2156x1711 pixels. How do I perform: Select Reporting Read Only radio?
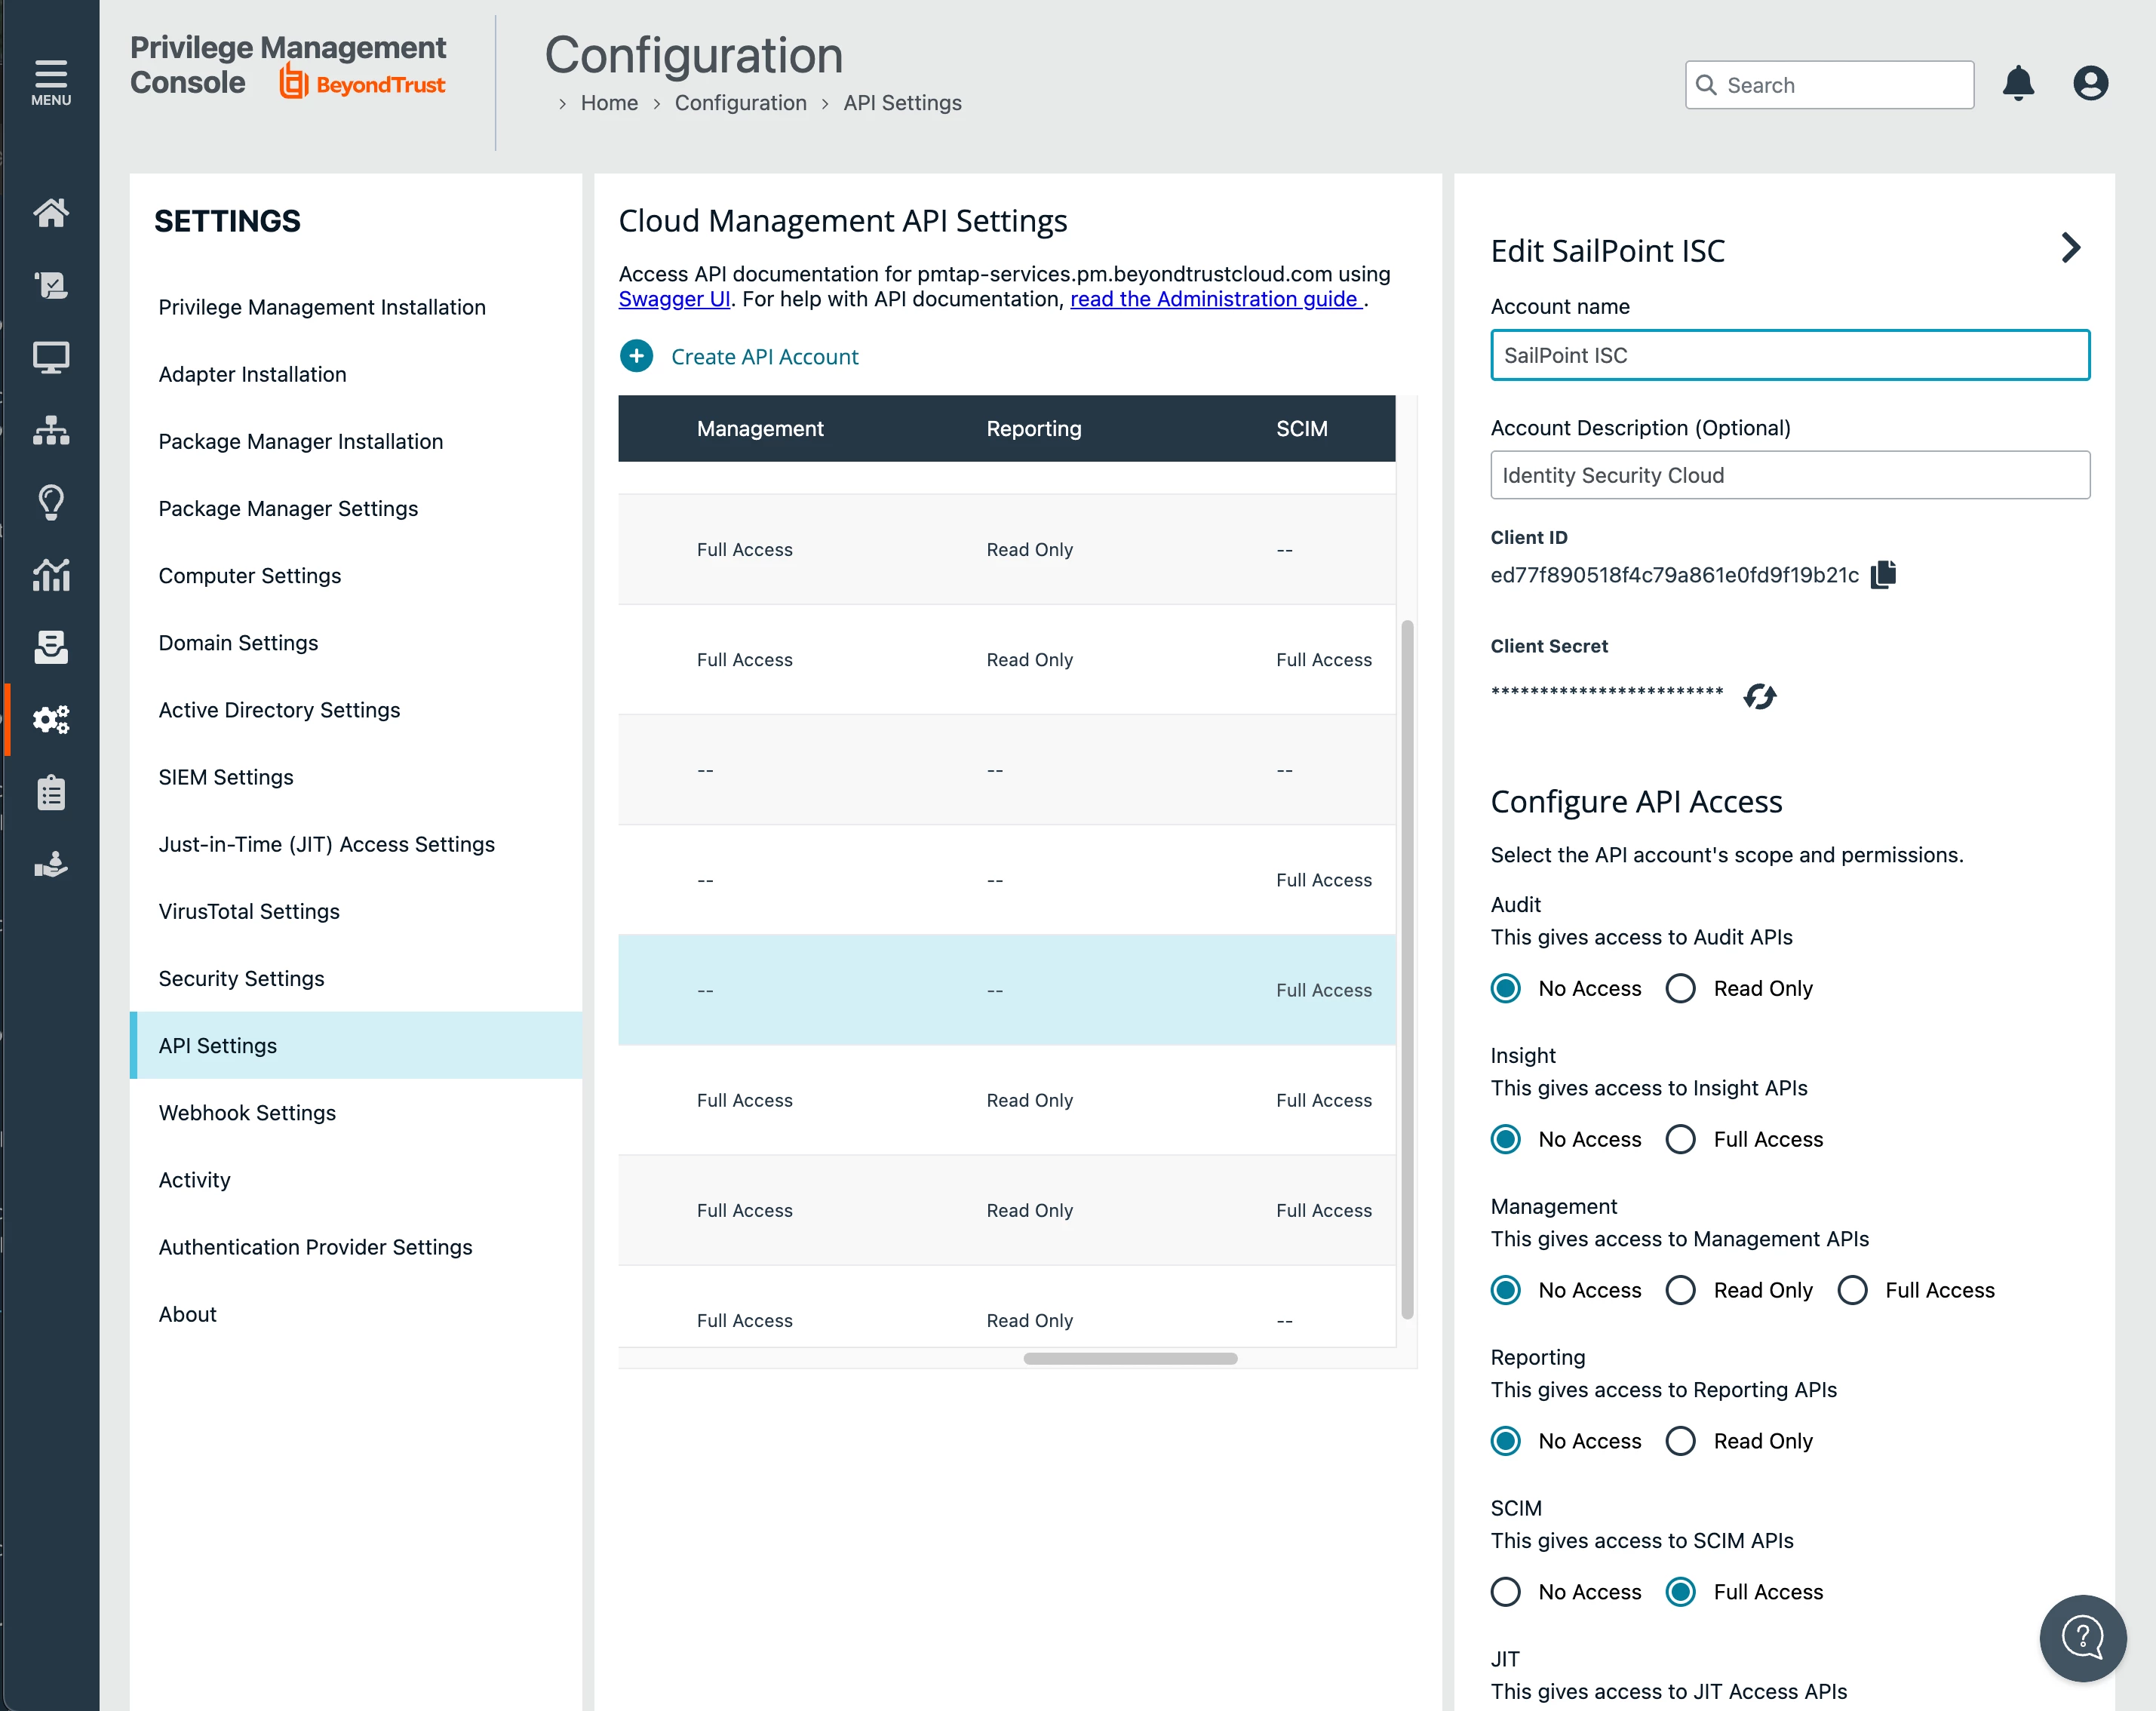[1681, 1441]
